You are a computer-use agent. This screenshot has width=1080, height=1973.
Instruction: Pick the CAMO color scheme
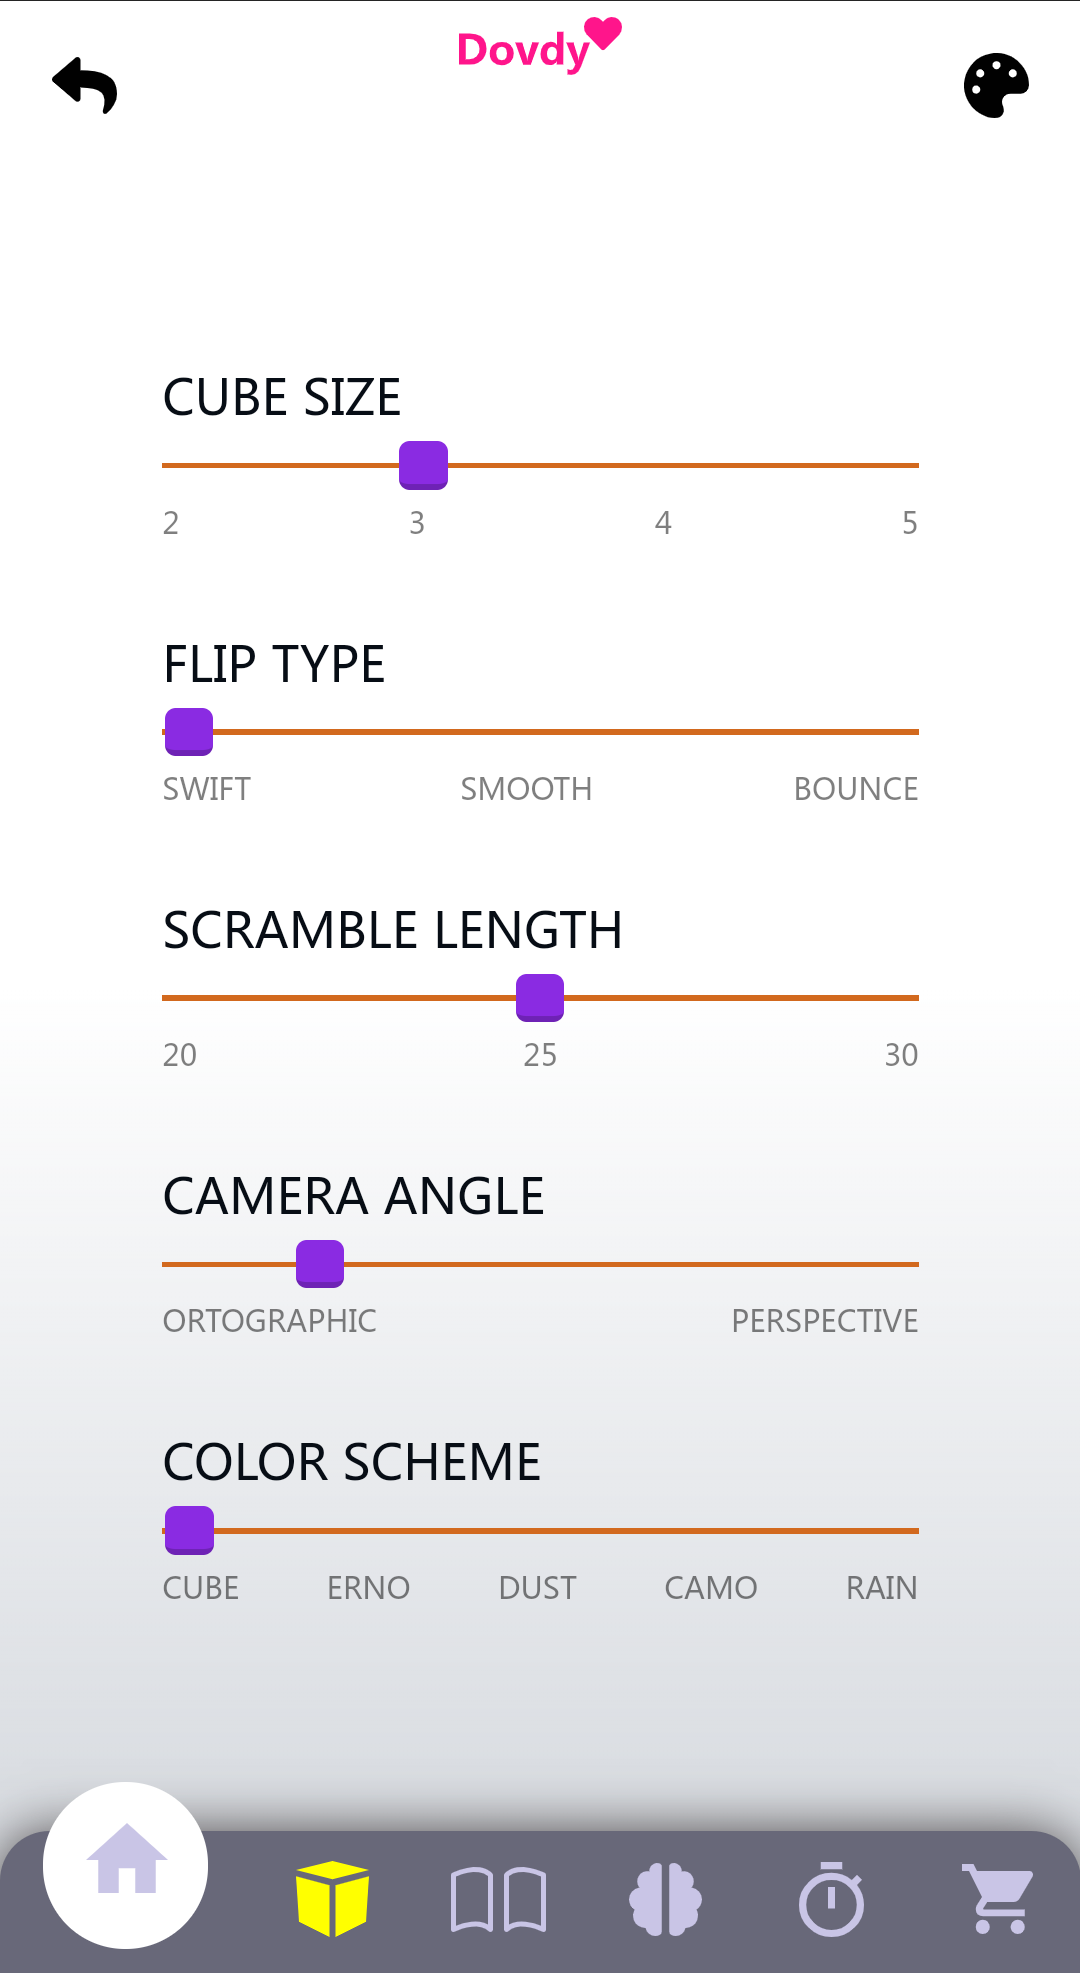pos(712,1530)
